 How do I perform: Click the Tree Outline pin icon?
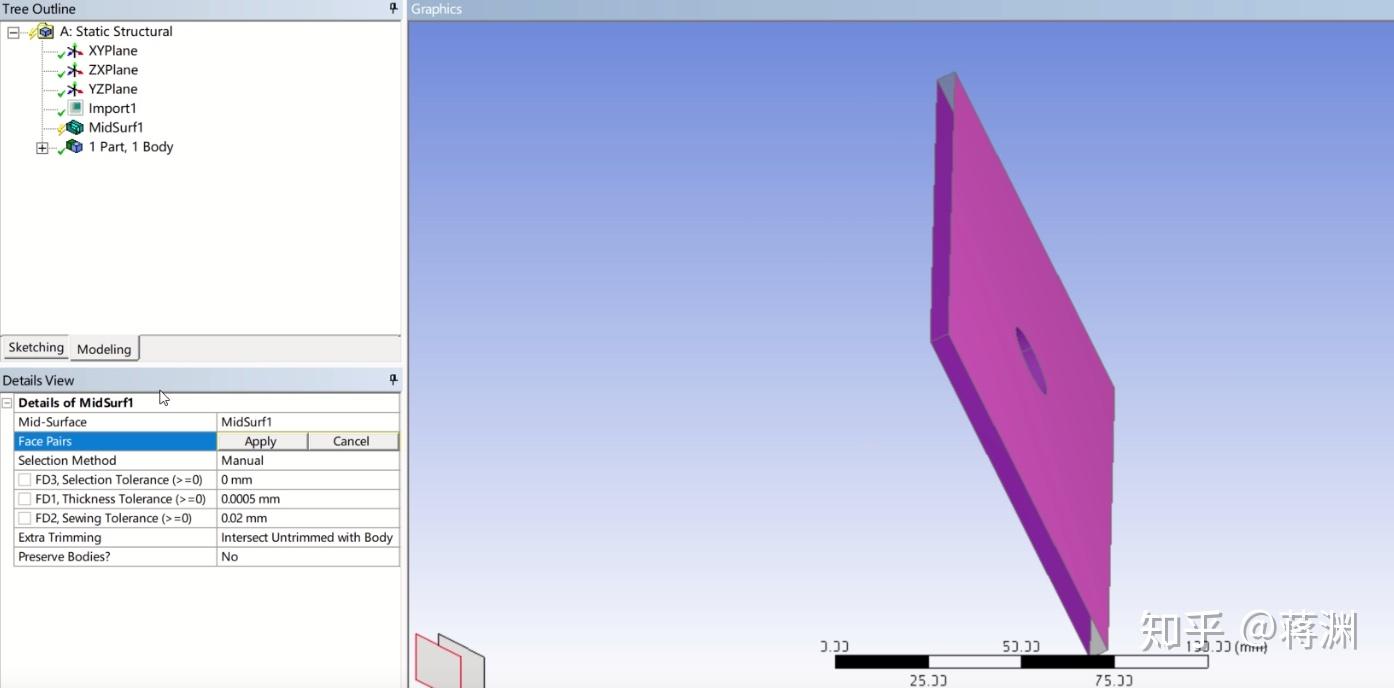pos(392,8)
